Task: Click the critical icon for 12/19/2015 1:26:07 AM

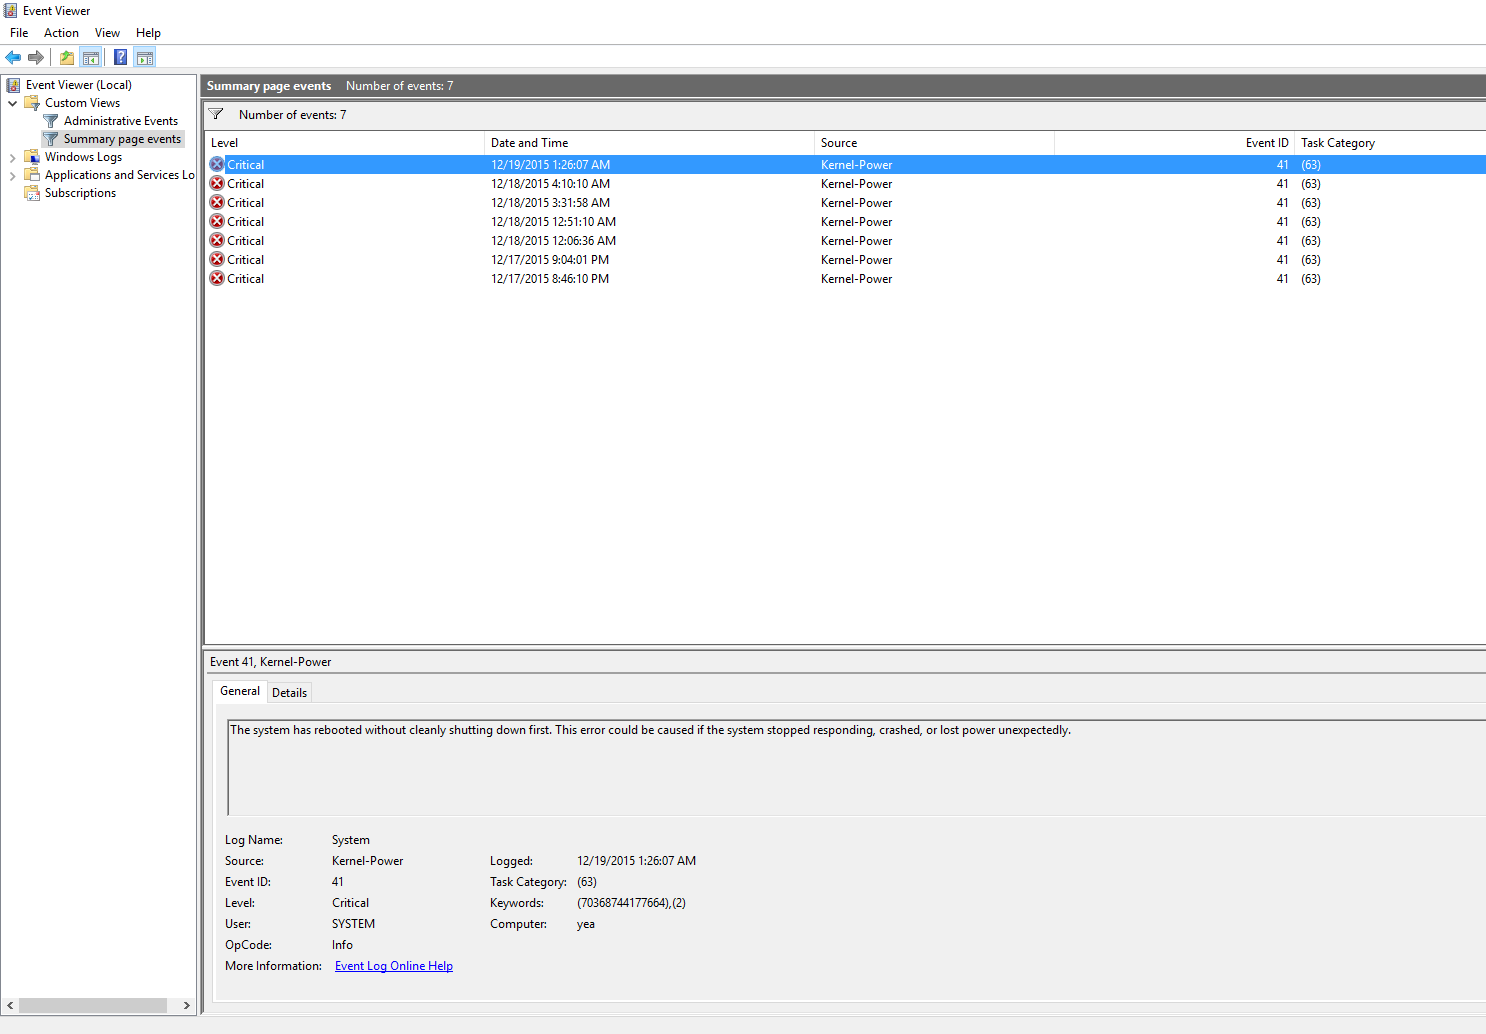Action: (217, 164)
